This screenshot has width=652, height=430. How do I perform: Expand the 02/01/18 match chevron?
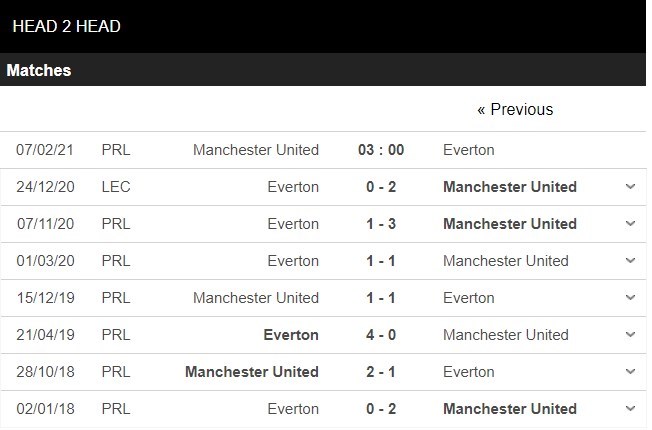tap(629, 409)
